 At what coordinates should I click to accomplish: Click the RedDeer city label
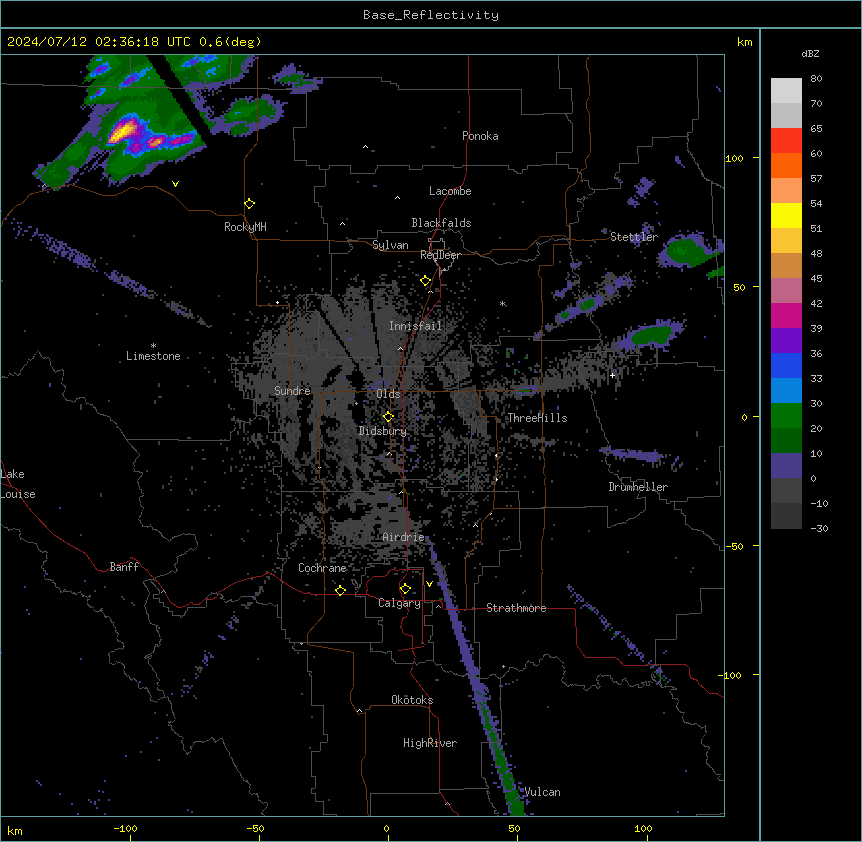point(440,255)
